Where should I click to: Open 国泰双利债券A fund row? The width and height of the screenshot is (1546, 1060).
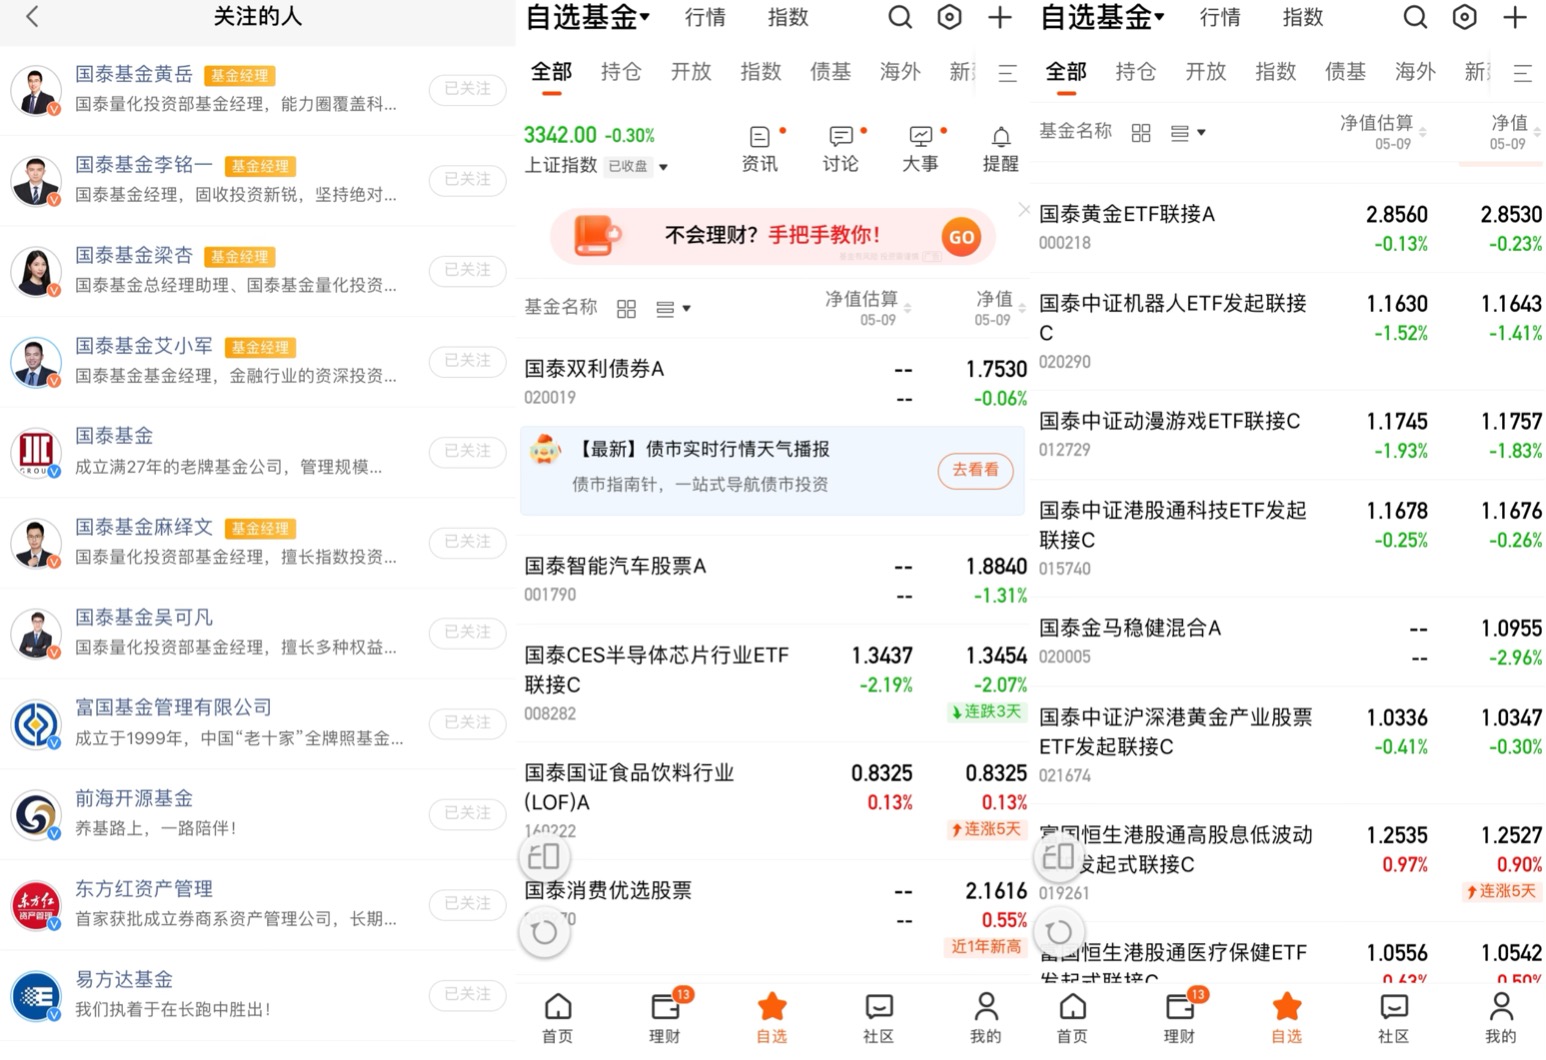pos(775,382)
